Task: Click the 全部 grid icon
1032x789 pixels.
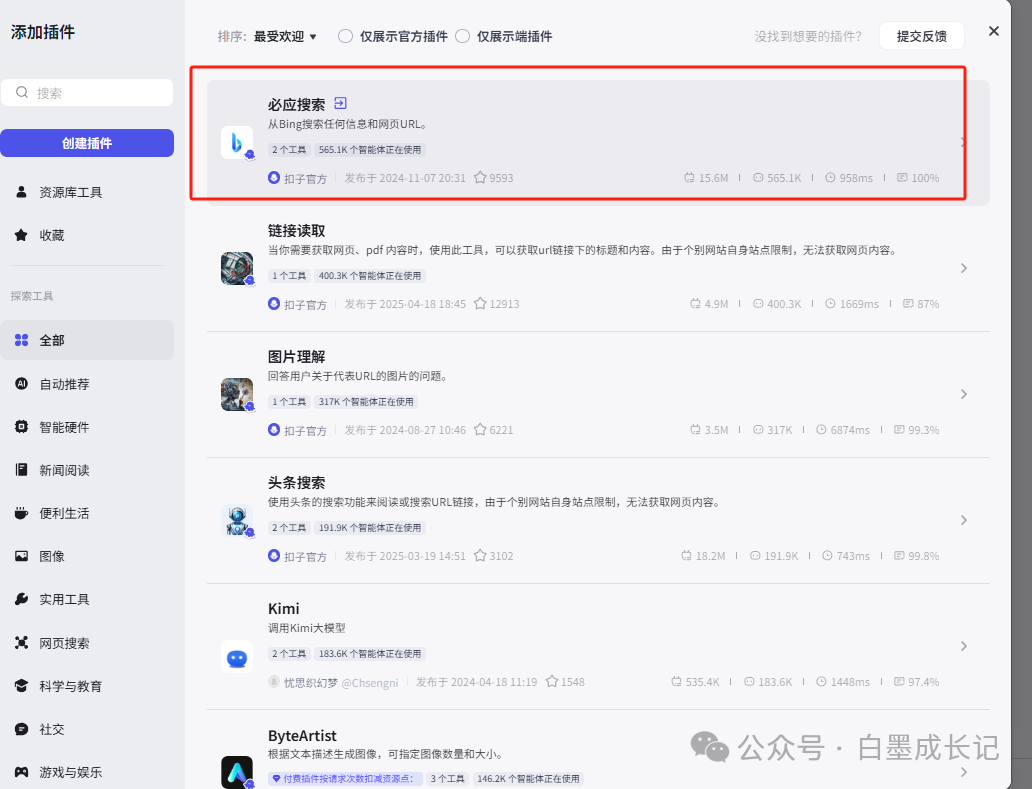Action: point(21,340)
